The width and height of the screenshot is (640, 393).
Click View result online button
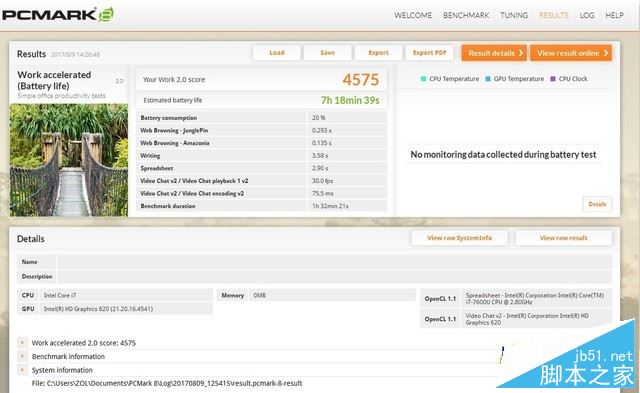(x=571, y=53)
